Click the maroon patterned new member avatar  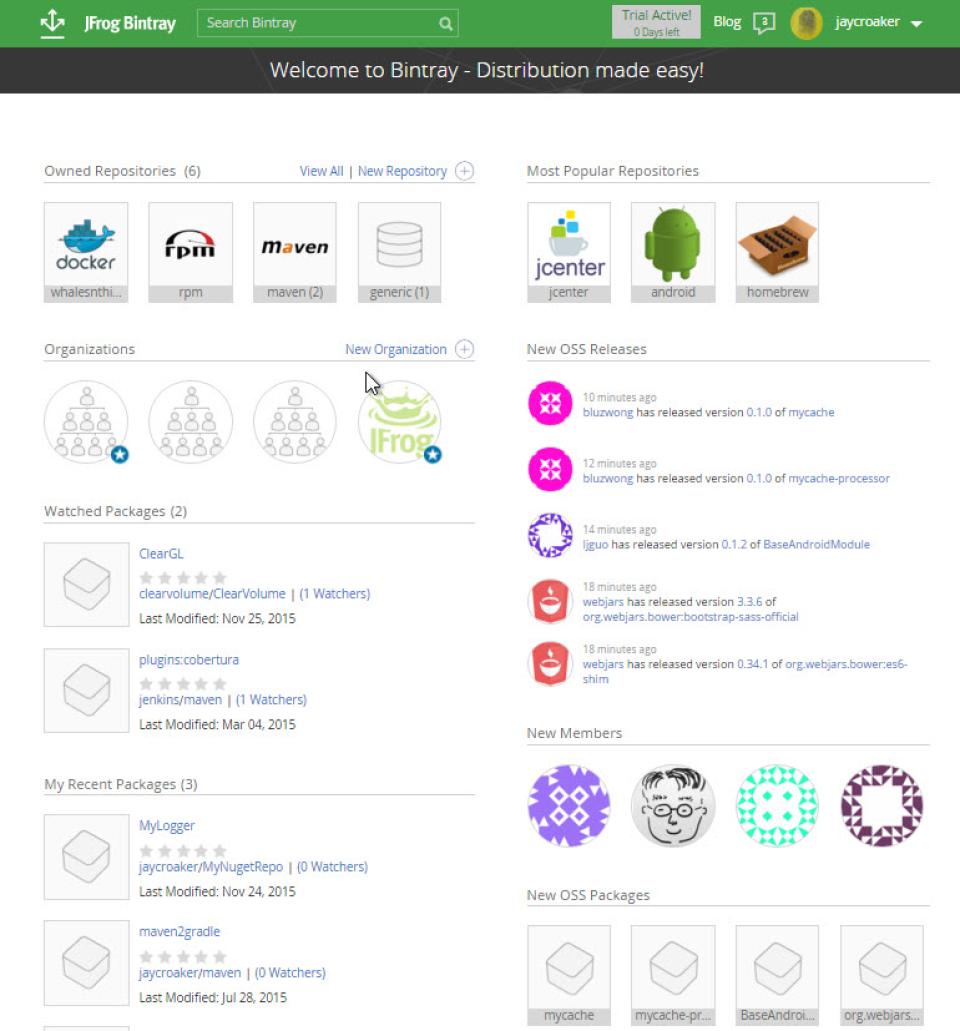[882, 805]
